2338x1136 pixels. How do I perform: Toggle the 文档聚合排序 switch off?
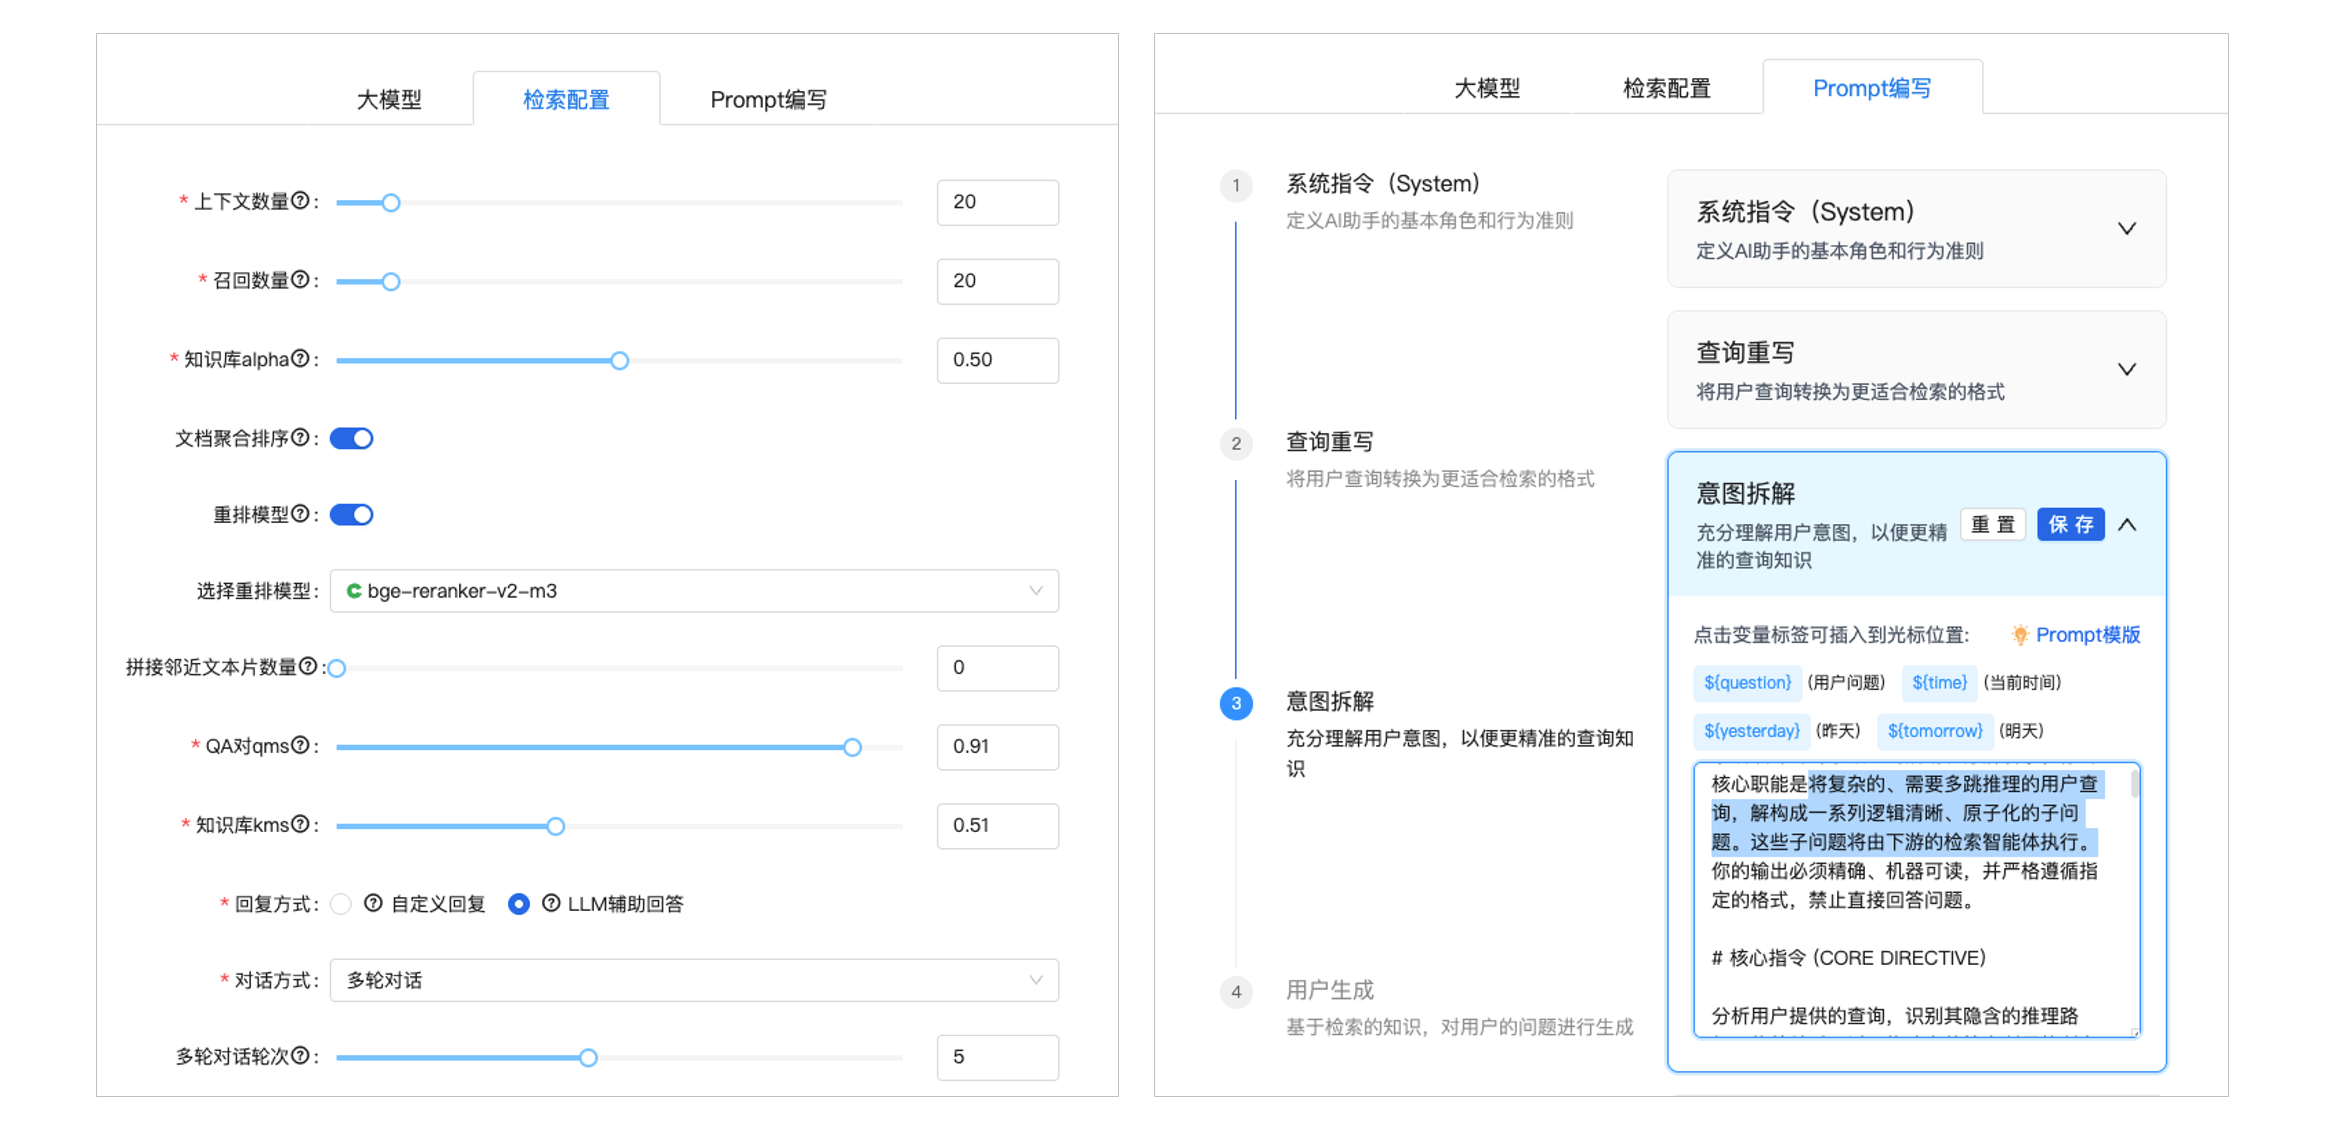click(352, 438)
